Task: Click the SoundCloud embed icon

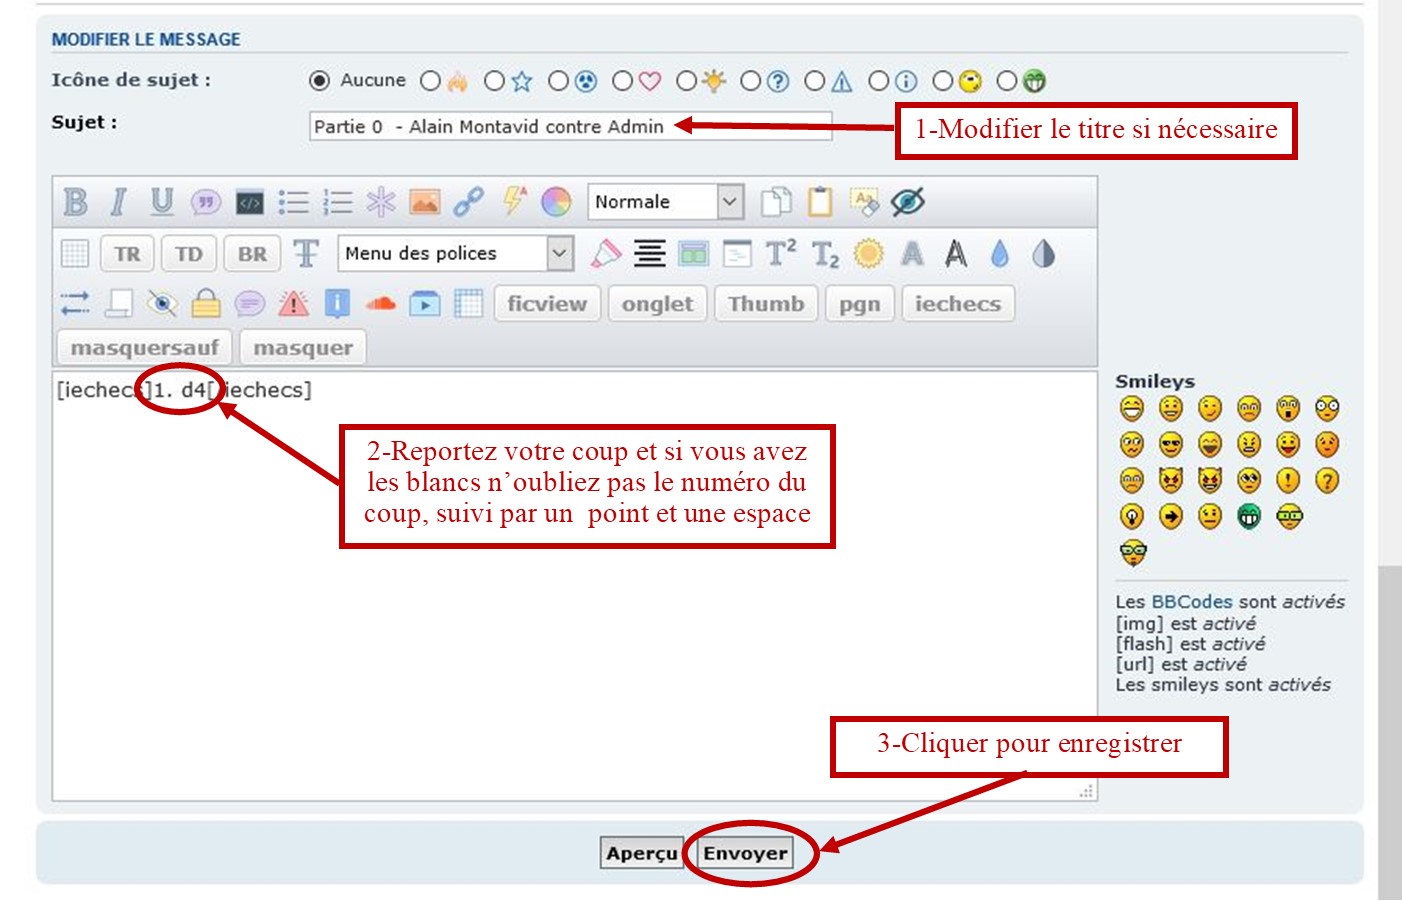Action: [x=380, y=304]
